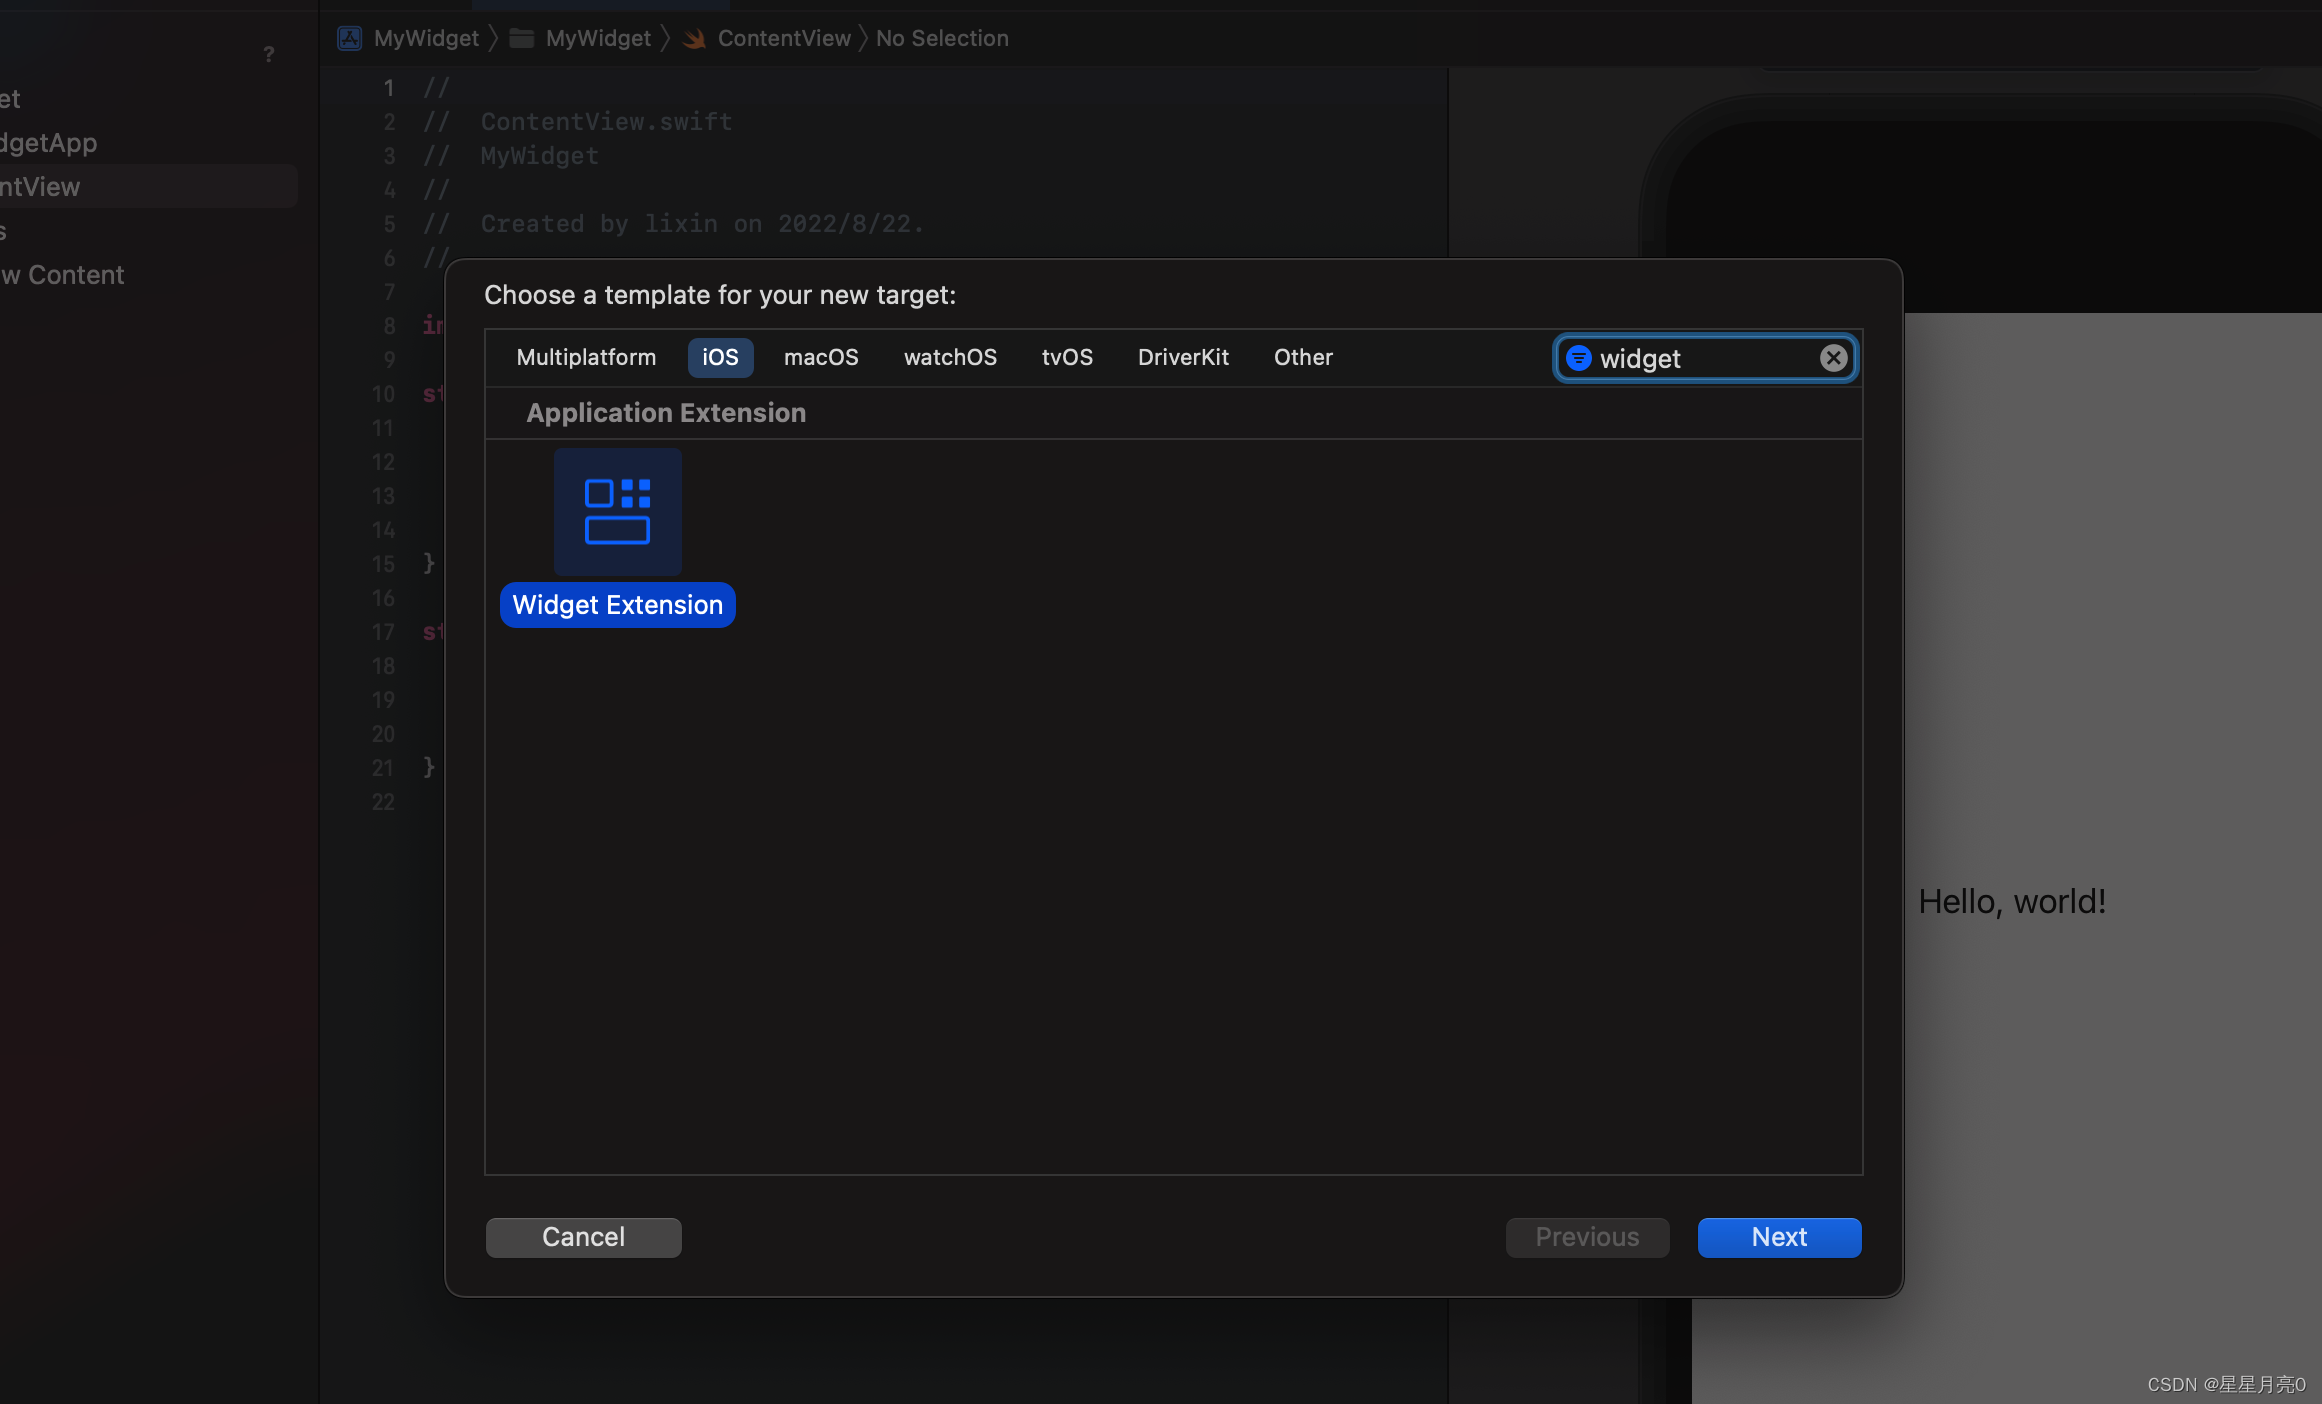Click the Hello, world! preview text
Screen dimensions: 2322x1404
click(x=2012, y=901)
